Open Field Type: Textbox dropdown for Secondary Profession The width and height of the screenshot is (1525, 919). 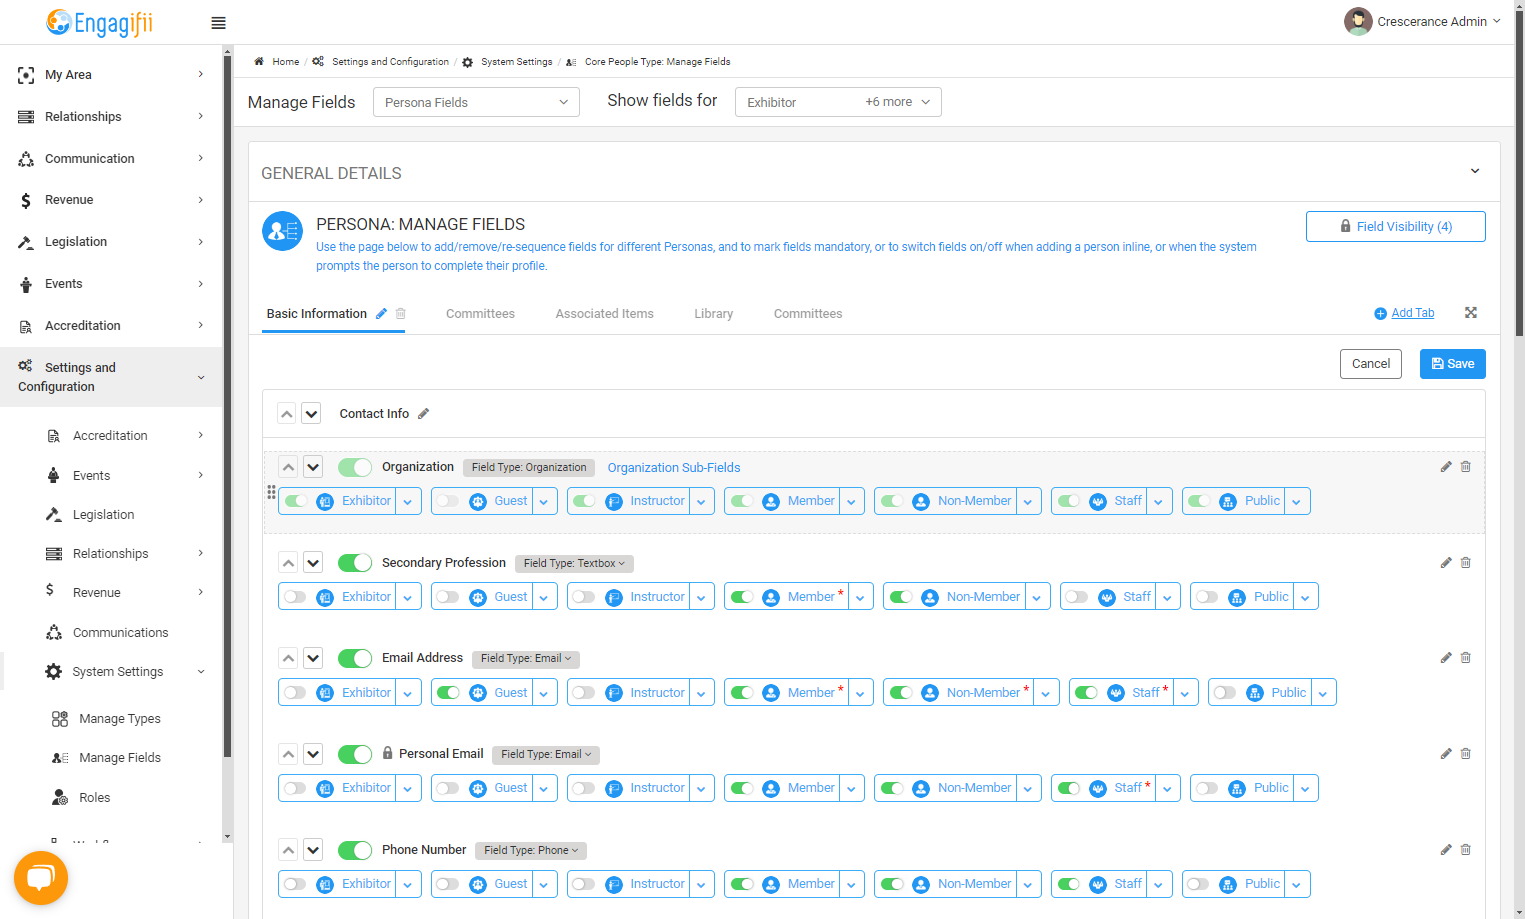pyautogui.click(x=574, y=563)
